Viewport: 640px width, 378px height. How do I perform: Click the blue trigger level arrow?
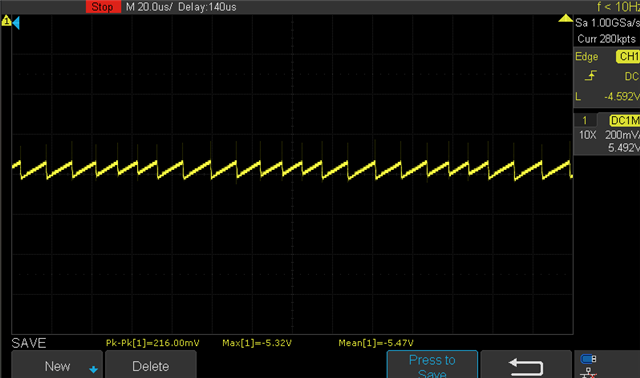[16, 22]
